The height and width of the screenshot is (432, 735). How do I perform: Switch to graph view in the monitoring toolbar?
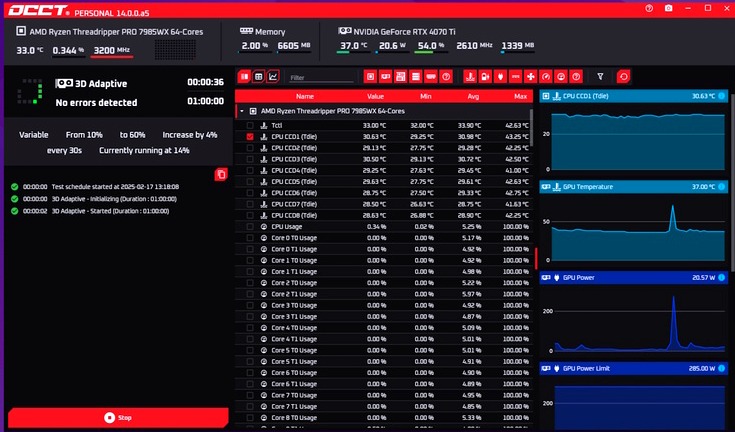click(x=274, y=76)
